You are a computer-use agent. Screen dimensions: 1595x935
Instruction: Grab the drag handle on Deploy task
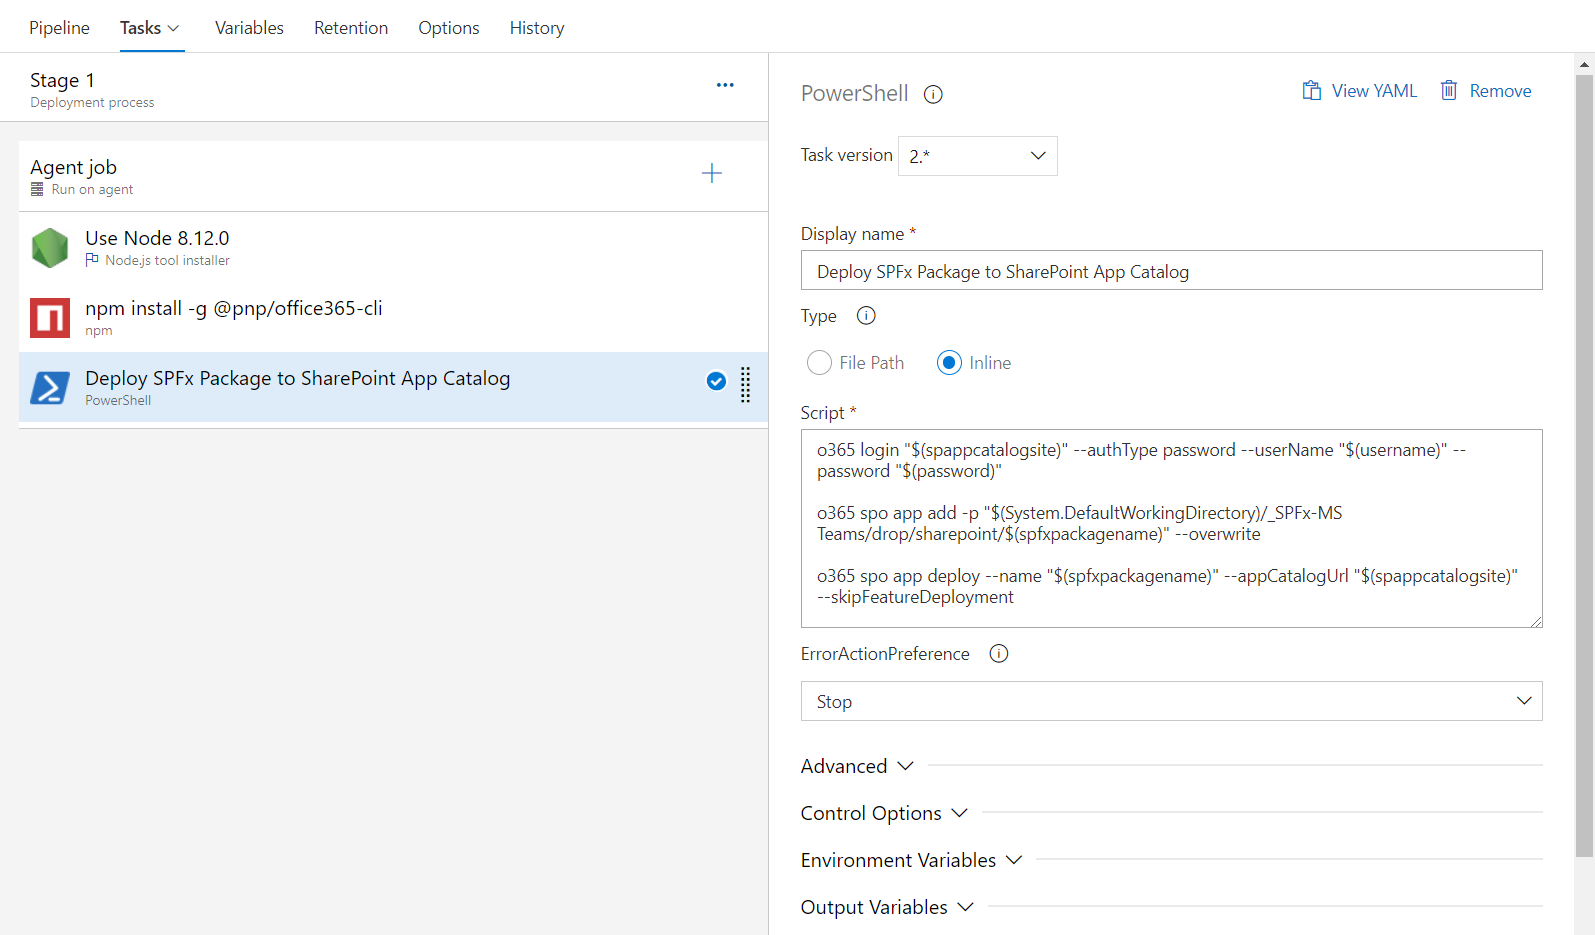pos(745,385)
